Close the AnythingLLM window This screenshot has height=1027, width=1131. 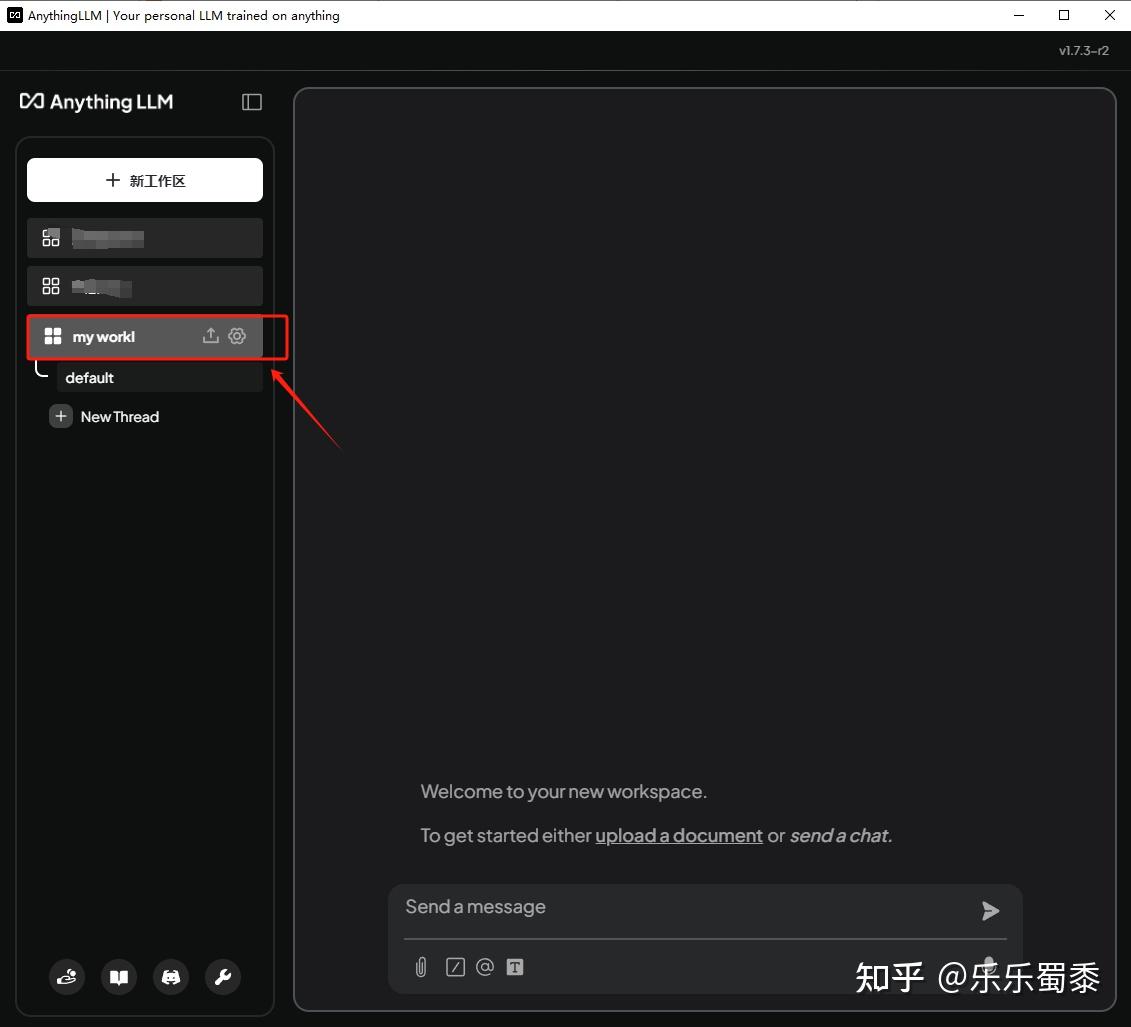1109,15
